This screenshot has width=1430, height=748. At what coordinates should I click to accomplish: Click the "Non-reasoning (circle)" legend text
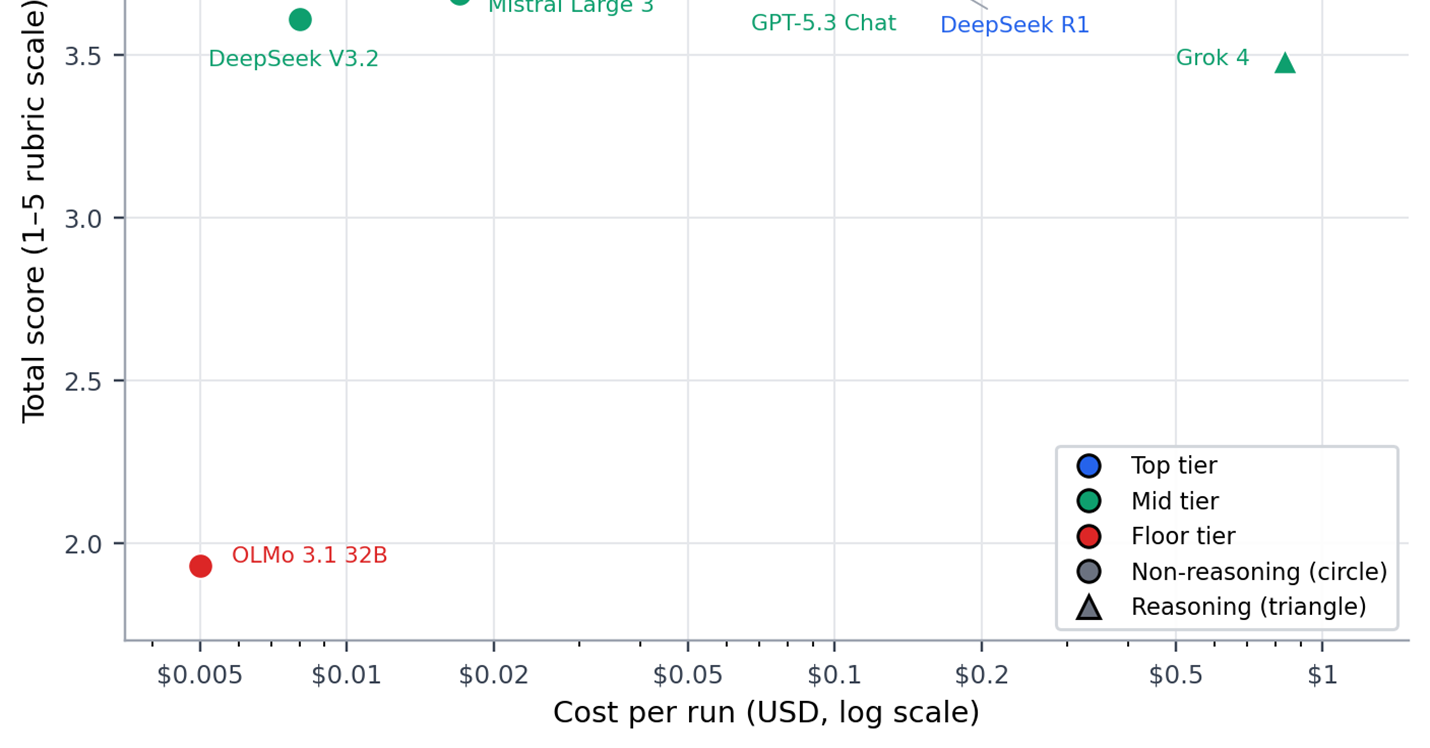[1259, 572]
